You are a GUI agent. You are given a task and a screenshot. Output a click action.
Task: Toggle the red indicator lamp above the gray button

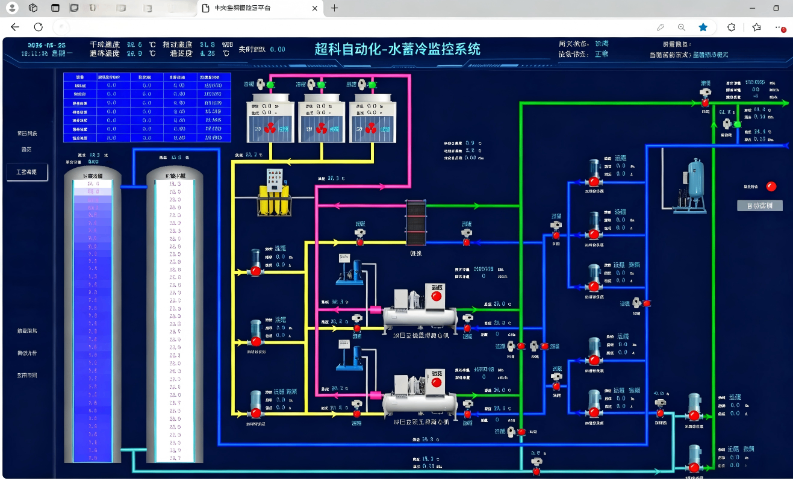771,186
